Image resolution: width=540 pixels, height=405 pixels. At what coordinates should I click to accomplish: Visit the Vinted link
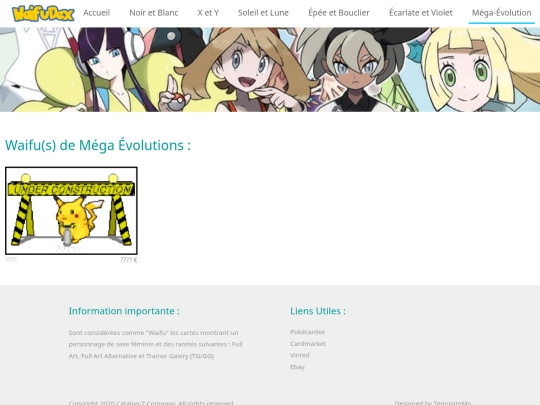(300, 355)
